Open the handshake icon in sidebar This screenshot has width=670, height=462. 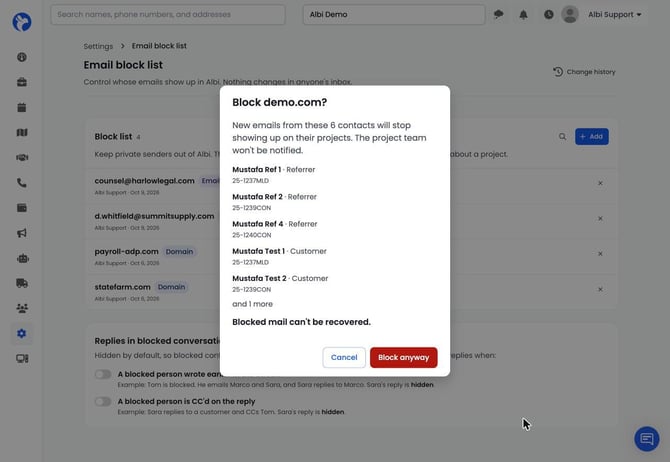pyautogui.click(x=22, y=158)
